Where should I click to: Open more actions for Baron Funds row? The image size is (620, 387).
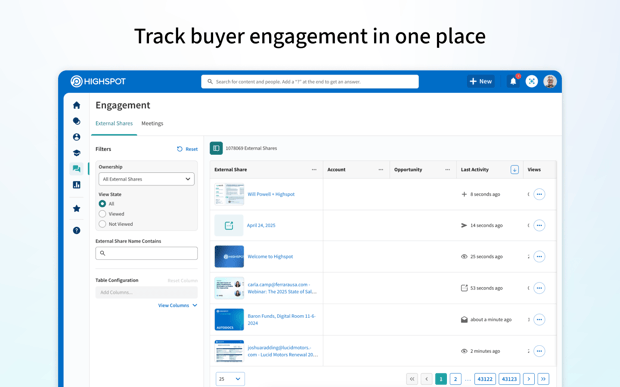tap(539, 319)
